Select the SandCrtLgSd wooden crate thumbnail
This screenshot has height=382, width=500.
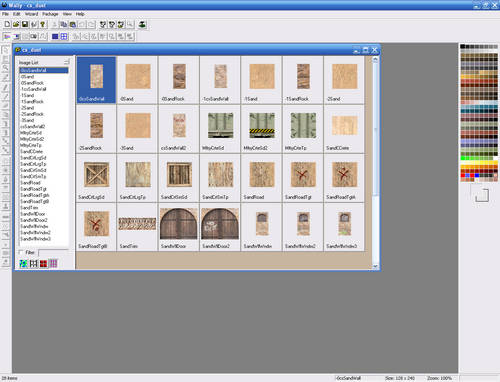(96, 178)
